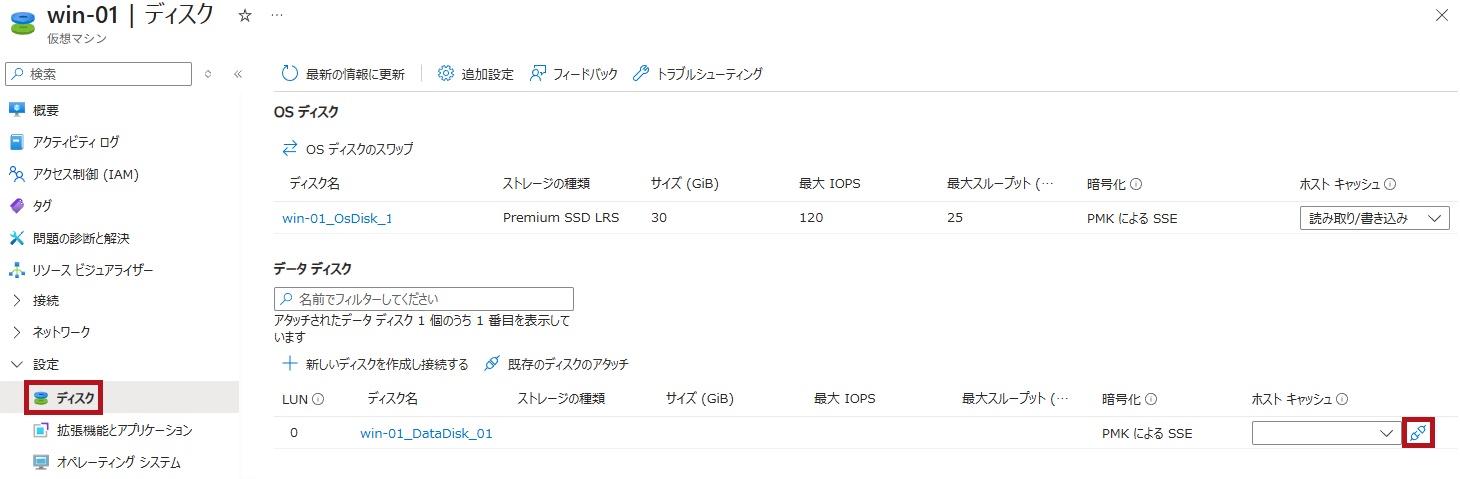
Task: Collapse the sidebar with the double chevron
Action: click(238, 74)
